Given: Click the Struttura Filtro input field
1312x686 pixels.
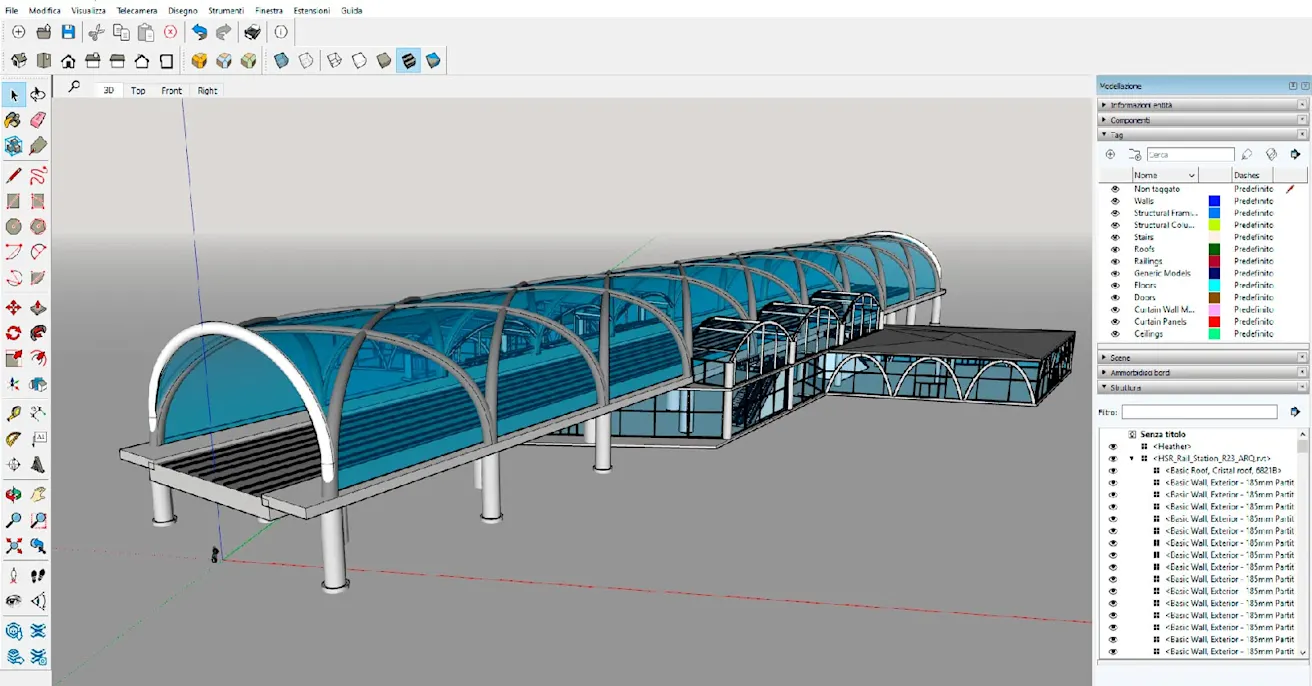Looking at the screenshot, I should click(x=1199, y=412).
